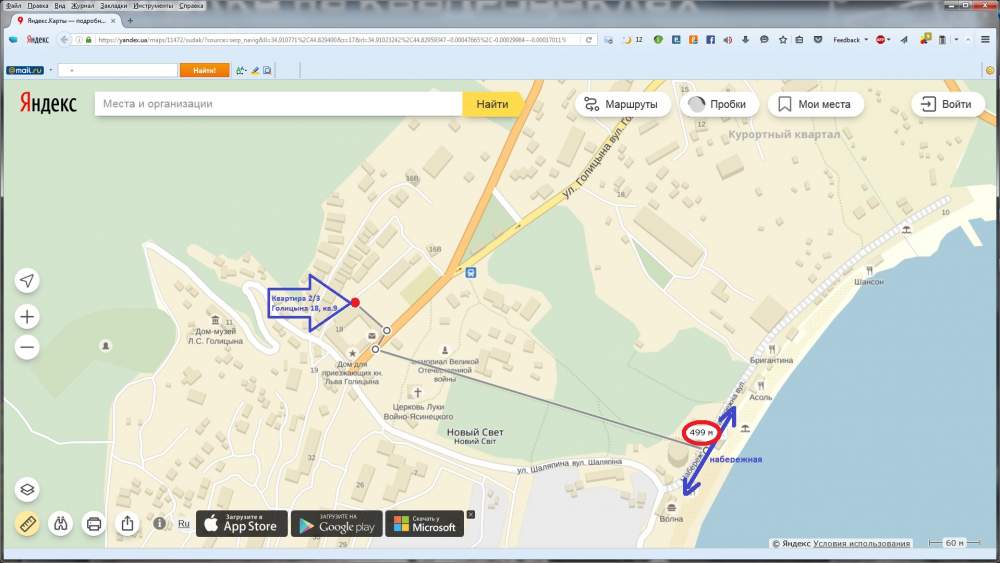The width and height of the screenshot is (1000, 563).
Task: Zoom out with the minus button
Action: [27, 347]
